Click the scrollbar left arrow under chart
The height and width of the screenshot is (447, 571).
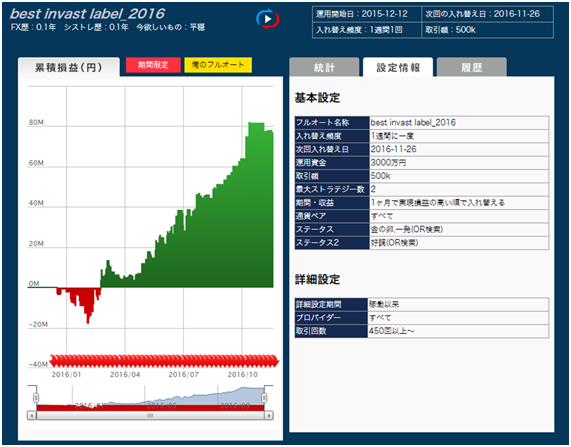[32, 415]
